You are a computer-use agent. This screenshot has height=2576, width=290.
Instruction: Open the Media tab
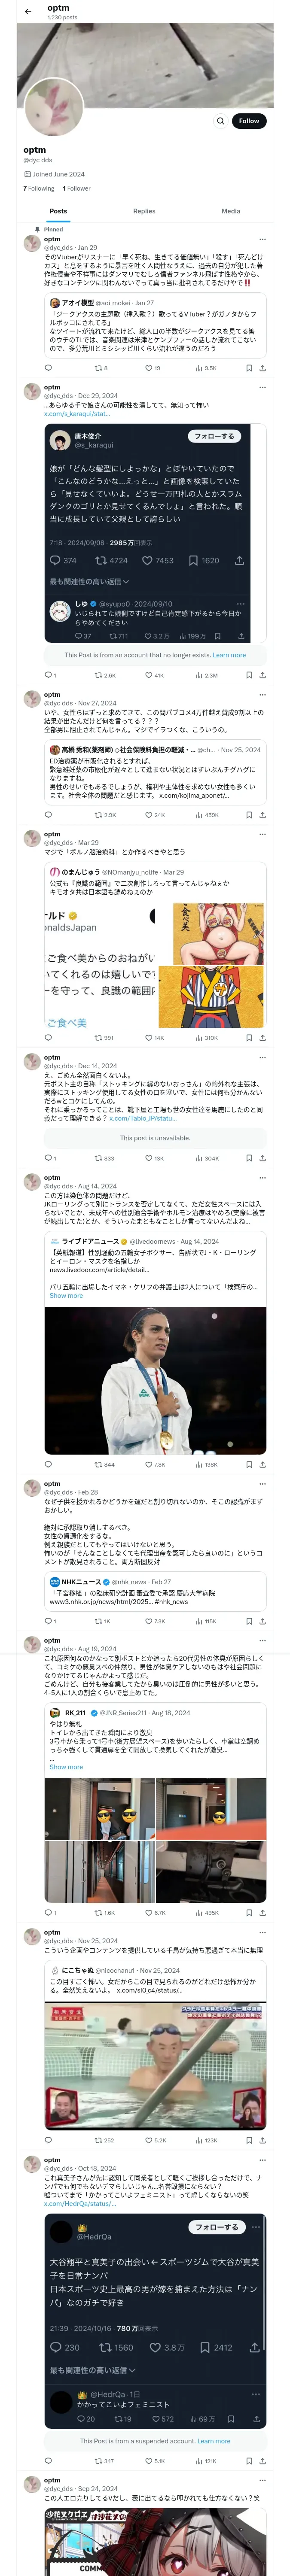click(231, 211)
